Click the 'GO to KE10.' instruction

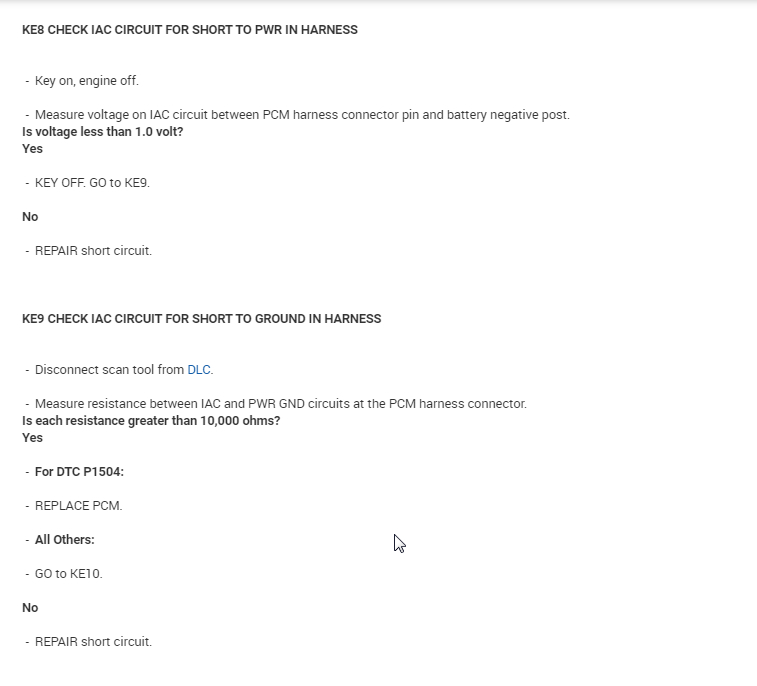[68, 574]
